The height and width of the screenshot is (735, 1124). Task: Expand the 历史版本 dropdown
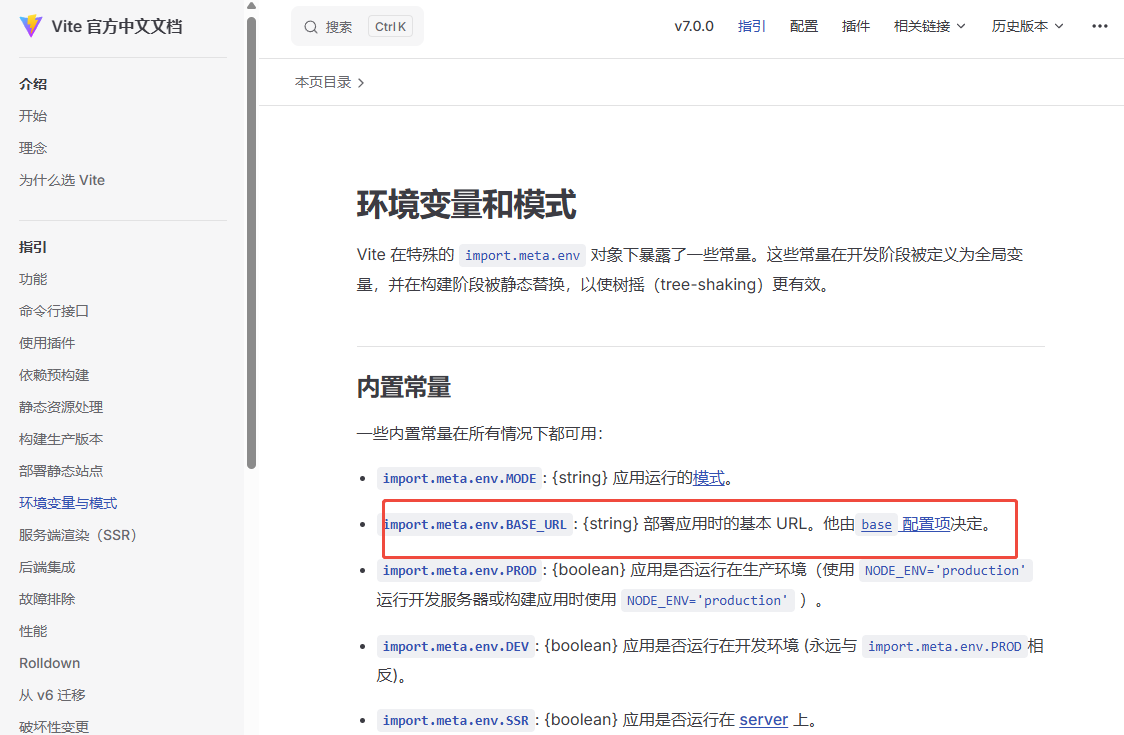(x=1027, y=27)
